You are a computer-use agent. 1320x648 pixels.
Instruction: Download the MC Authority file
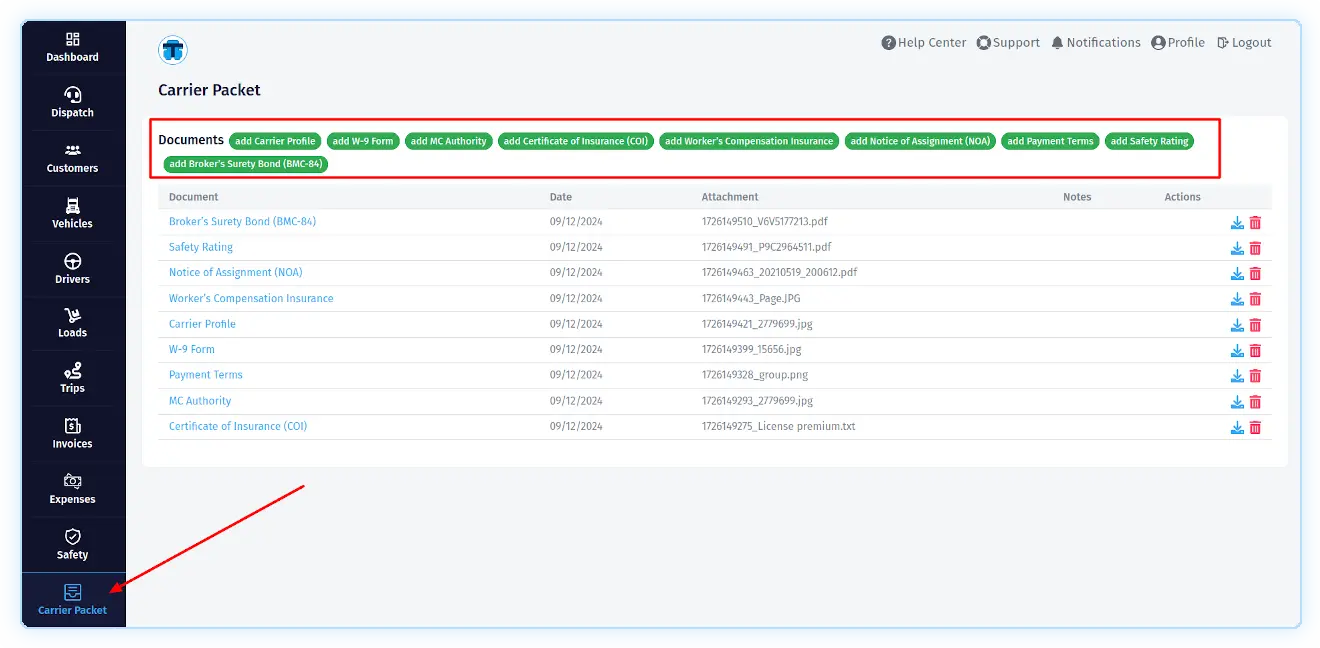1237,402
